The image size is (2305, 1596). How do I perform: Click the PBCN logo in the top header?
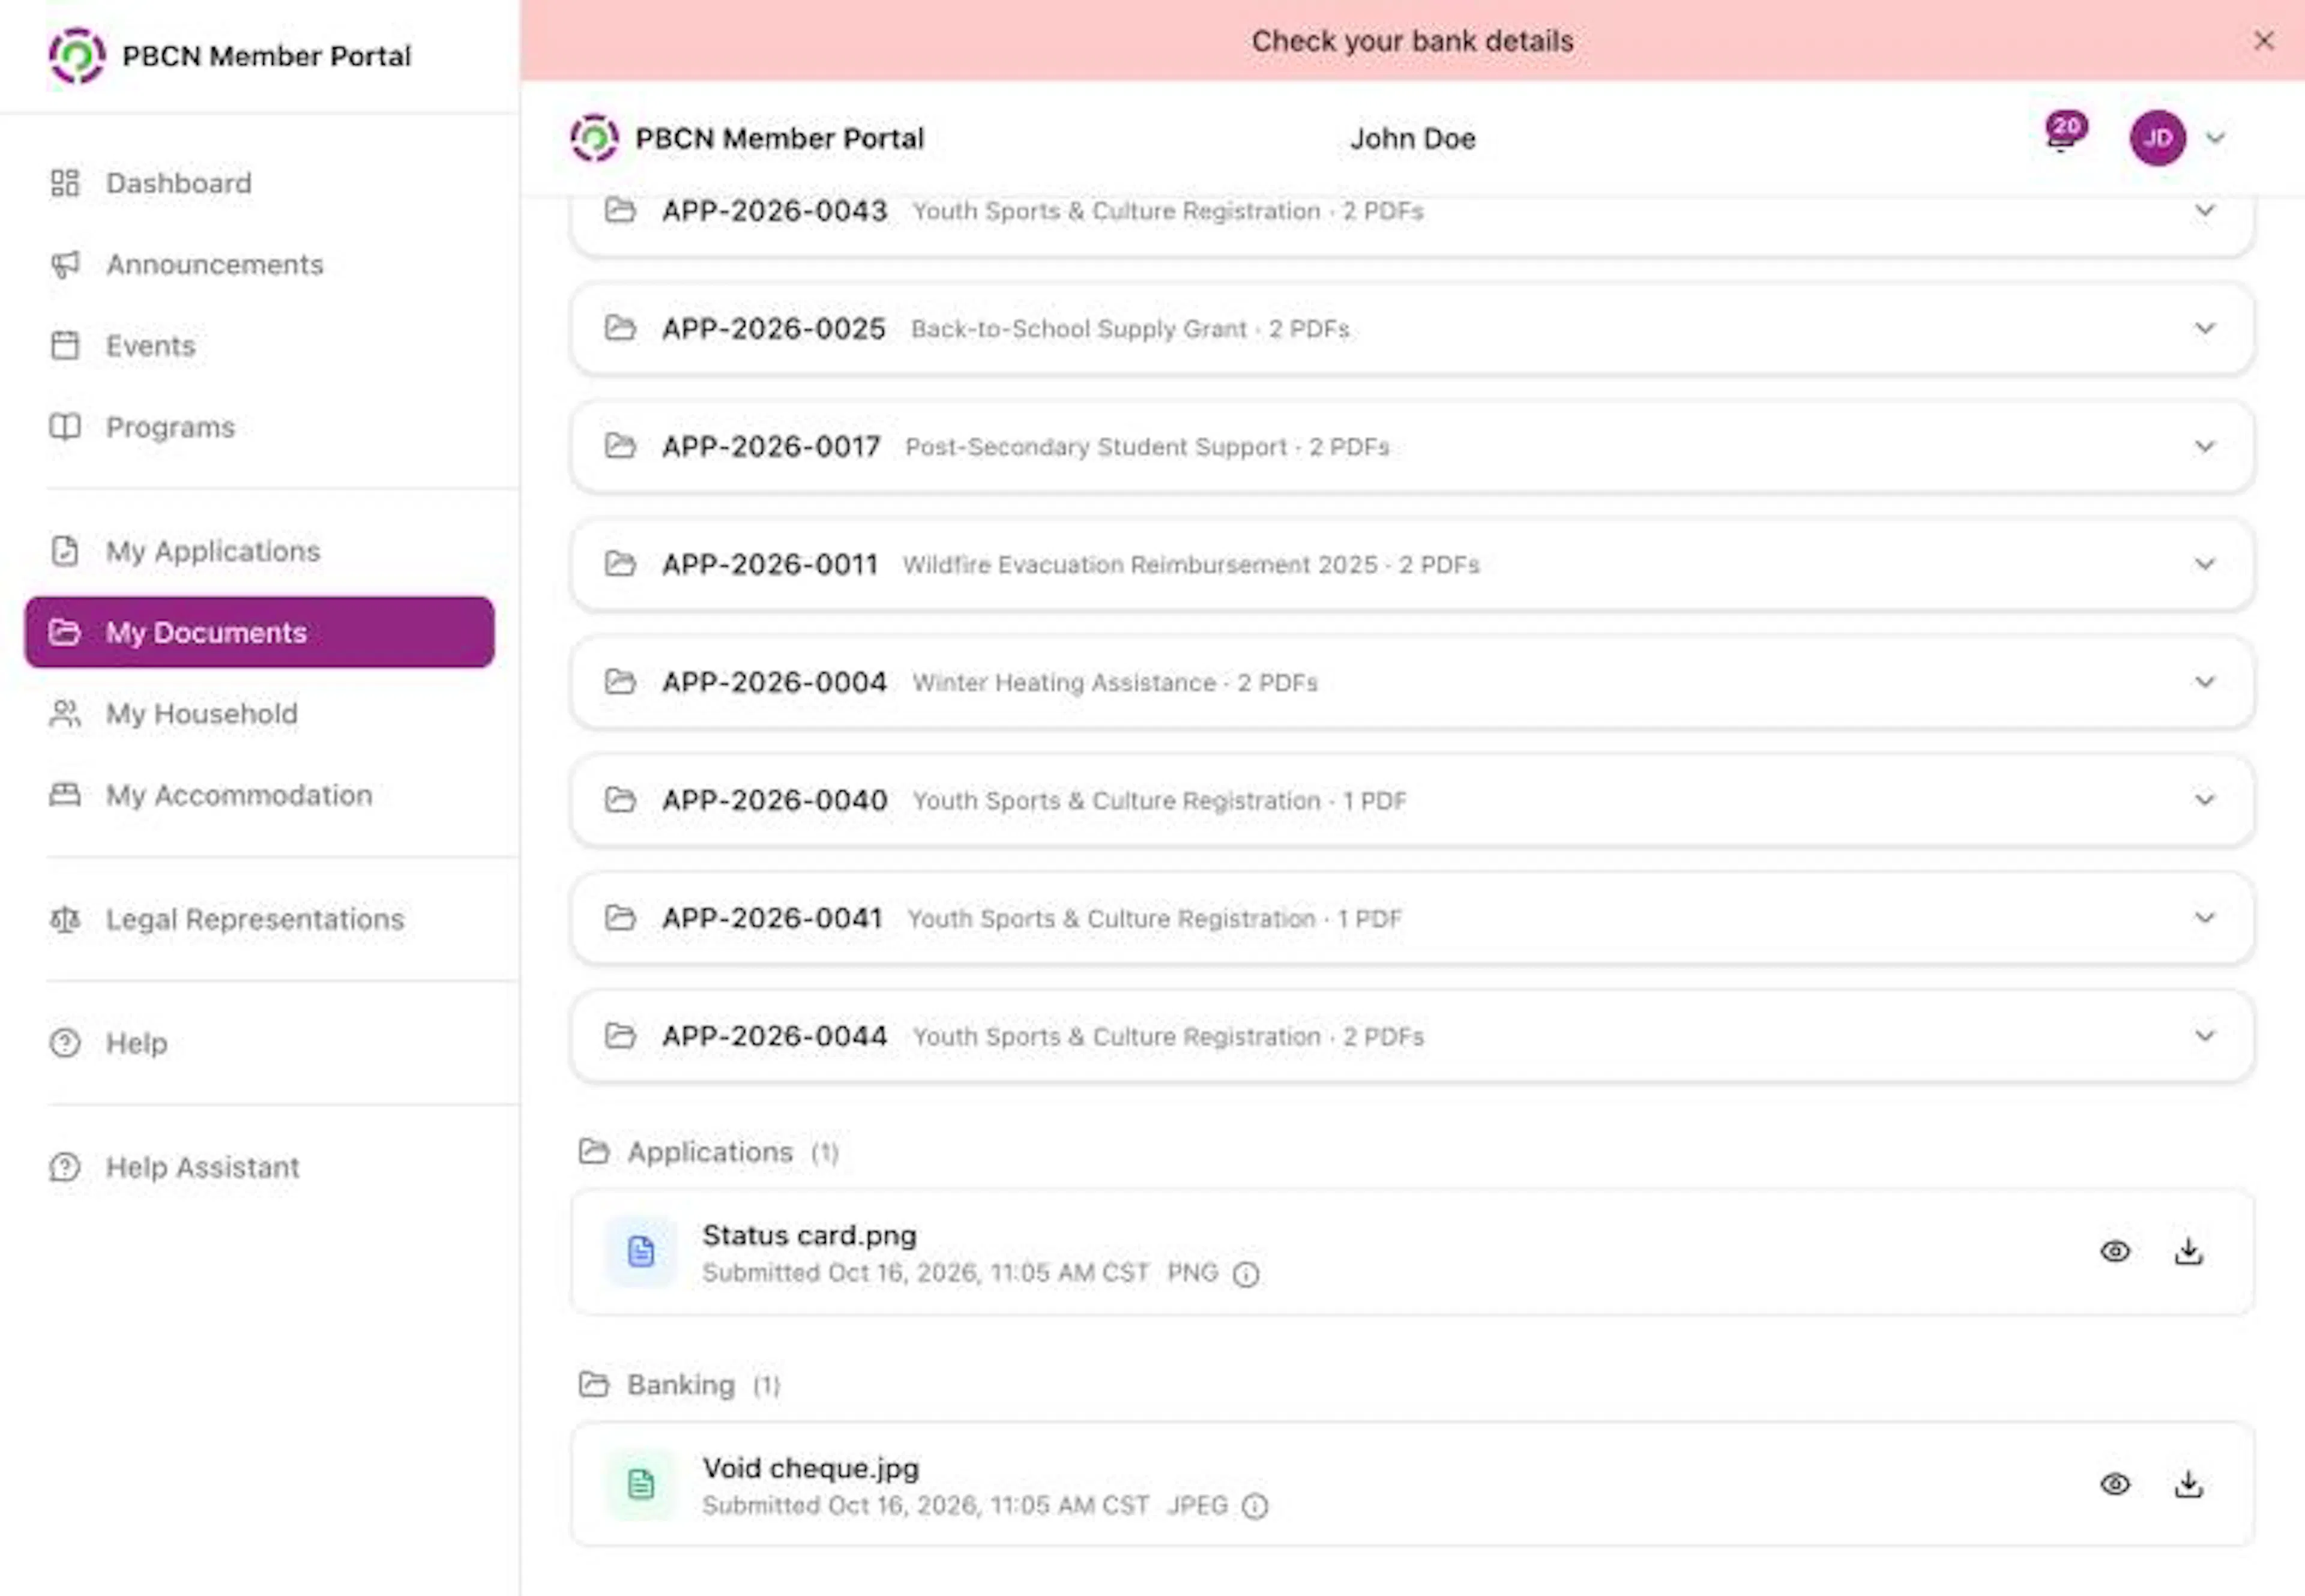pos(594,138)
